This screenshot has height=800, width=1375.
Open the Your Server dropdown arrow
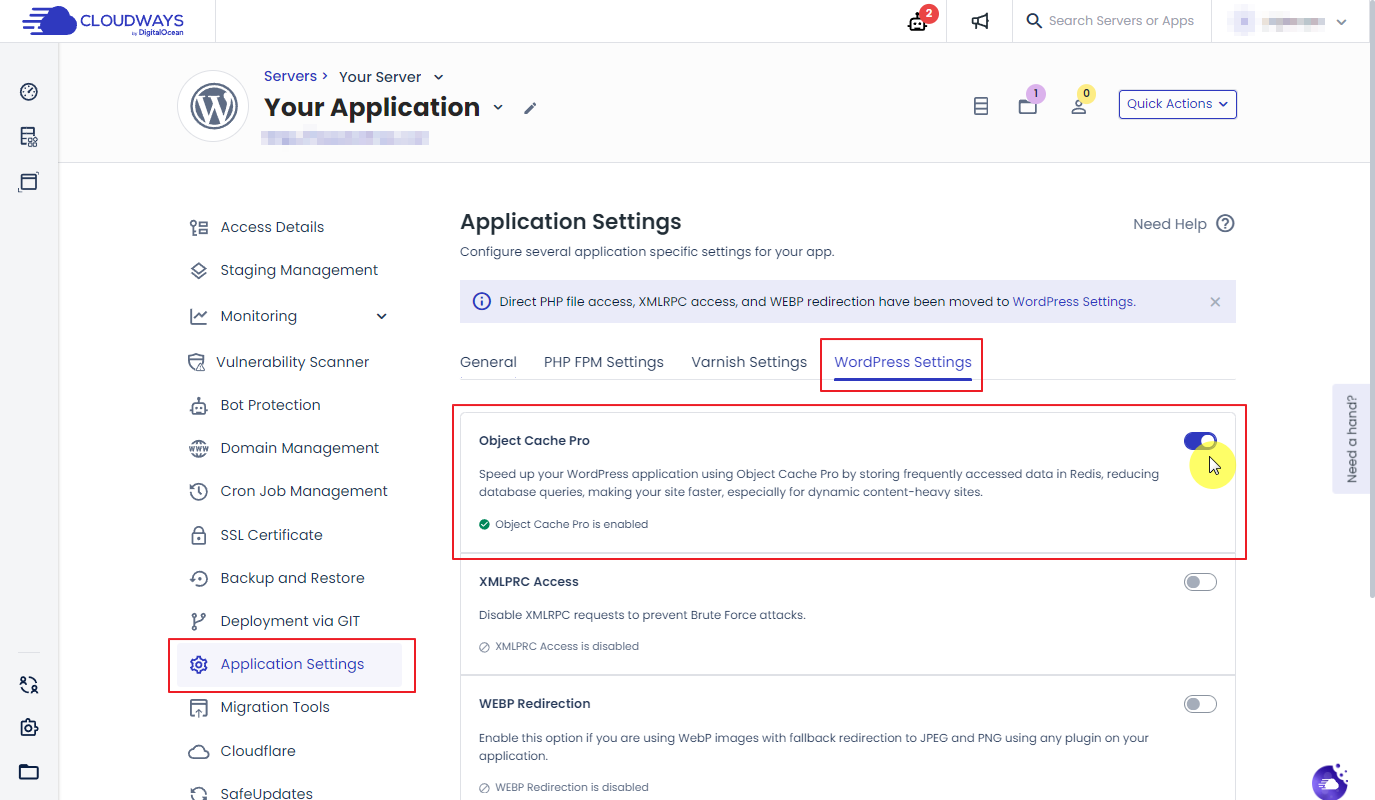point(438,77)
